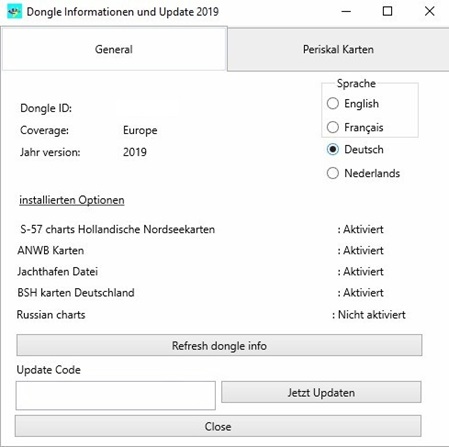449x447 pixels.
Task: Click the Russian charts Nicht aktiviert status
Action: (369, 315)
